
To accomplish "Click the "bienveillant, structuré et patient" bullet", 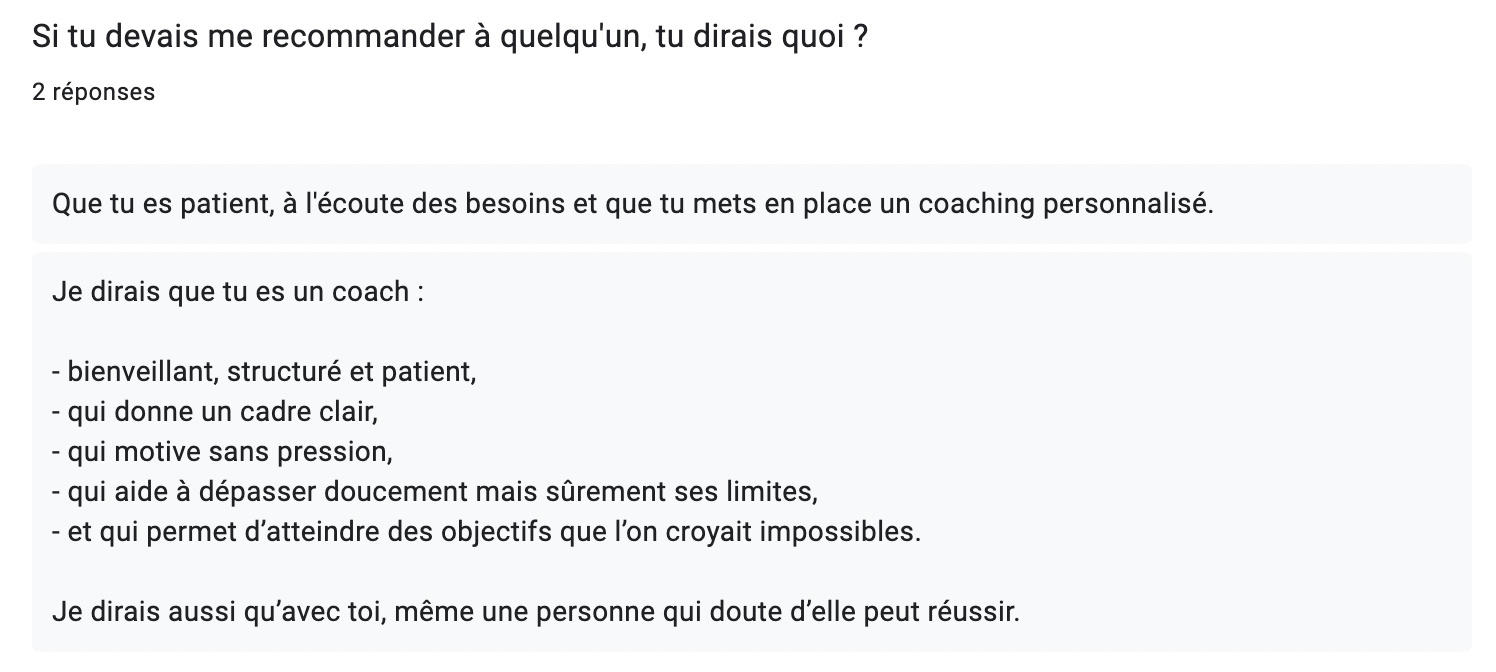I will [265, 372].
